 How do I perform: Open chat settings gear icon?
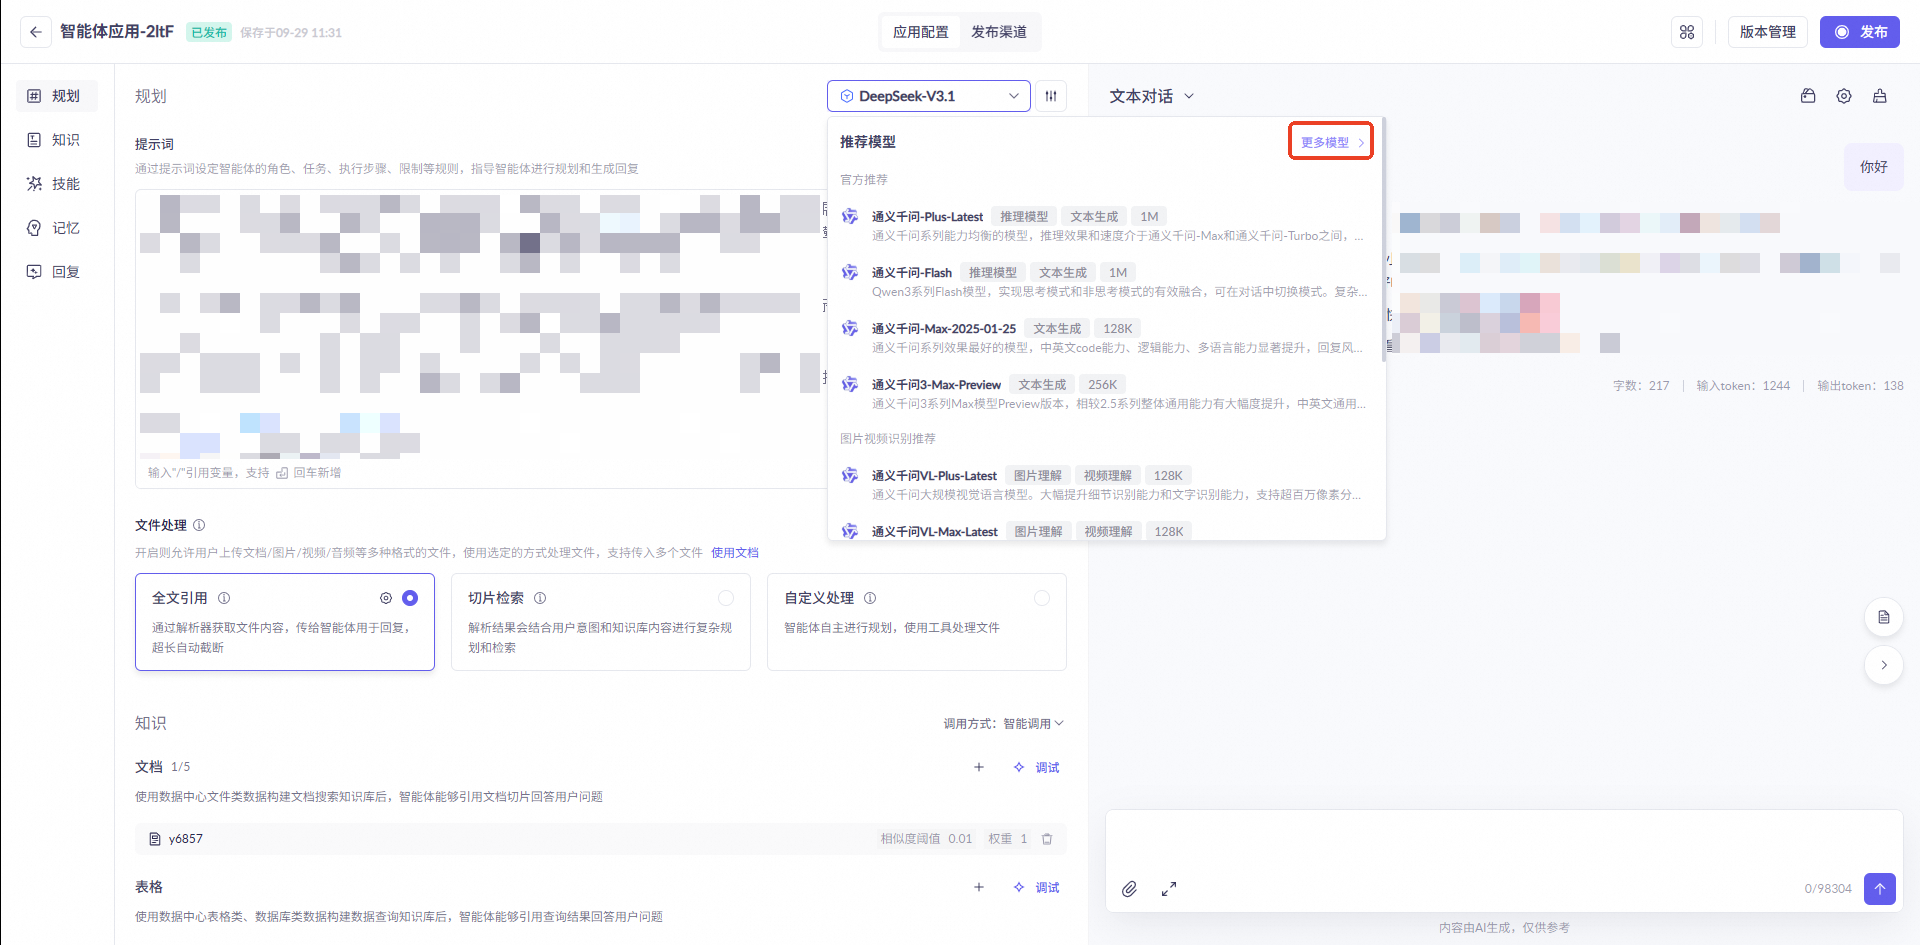pos(1844,96)
